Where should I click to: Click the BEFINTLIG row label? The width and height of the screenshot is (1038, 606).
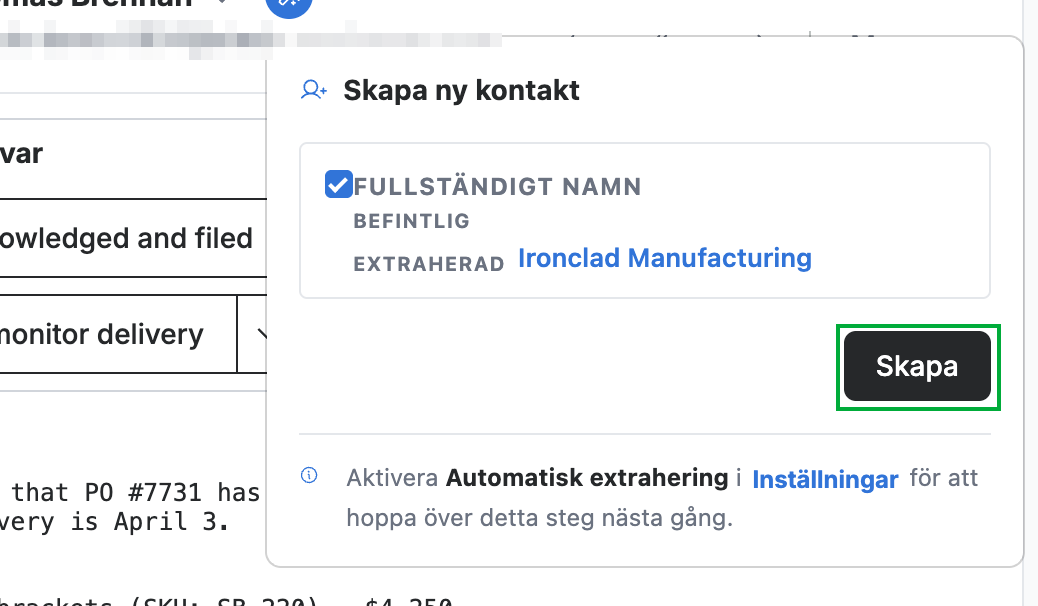[412, 221]
